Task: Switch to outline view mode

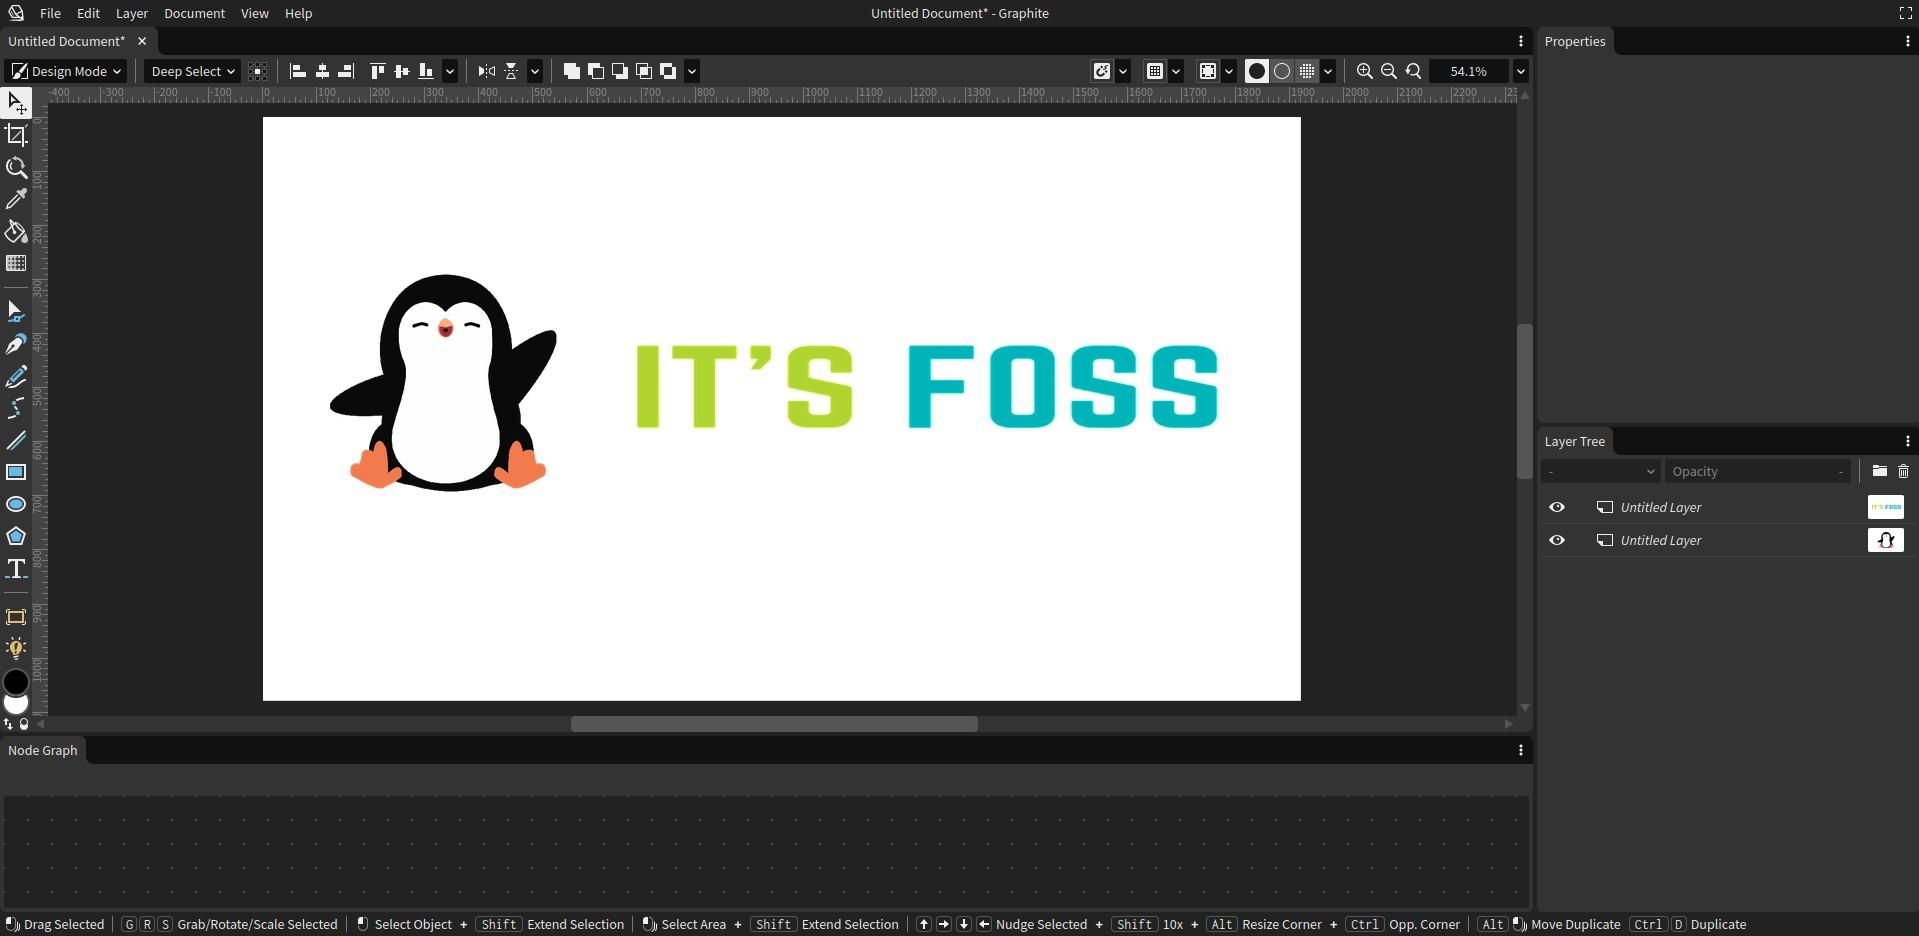Action: tap(1282, 71)
